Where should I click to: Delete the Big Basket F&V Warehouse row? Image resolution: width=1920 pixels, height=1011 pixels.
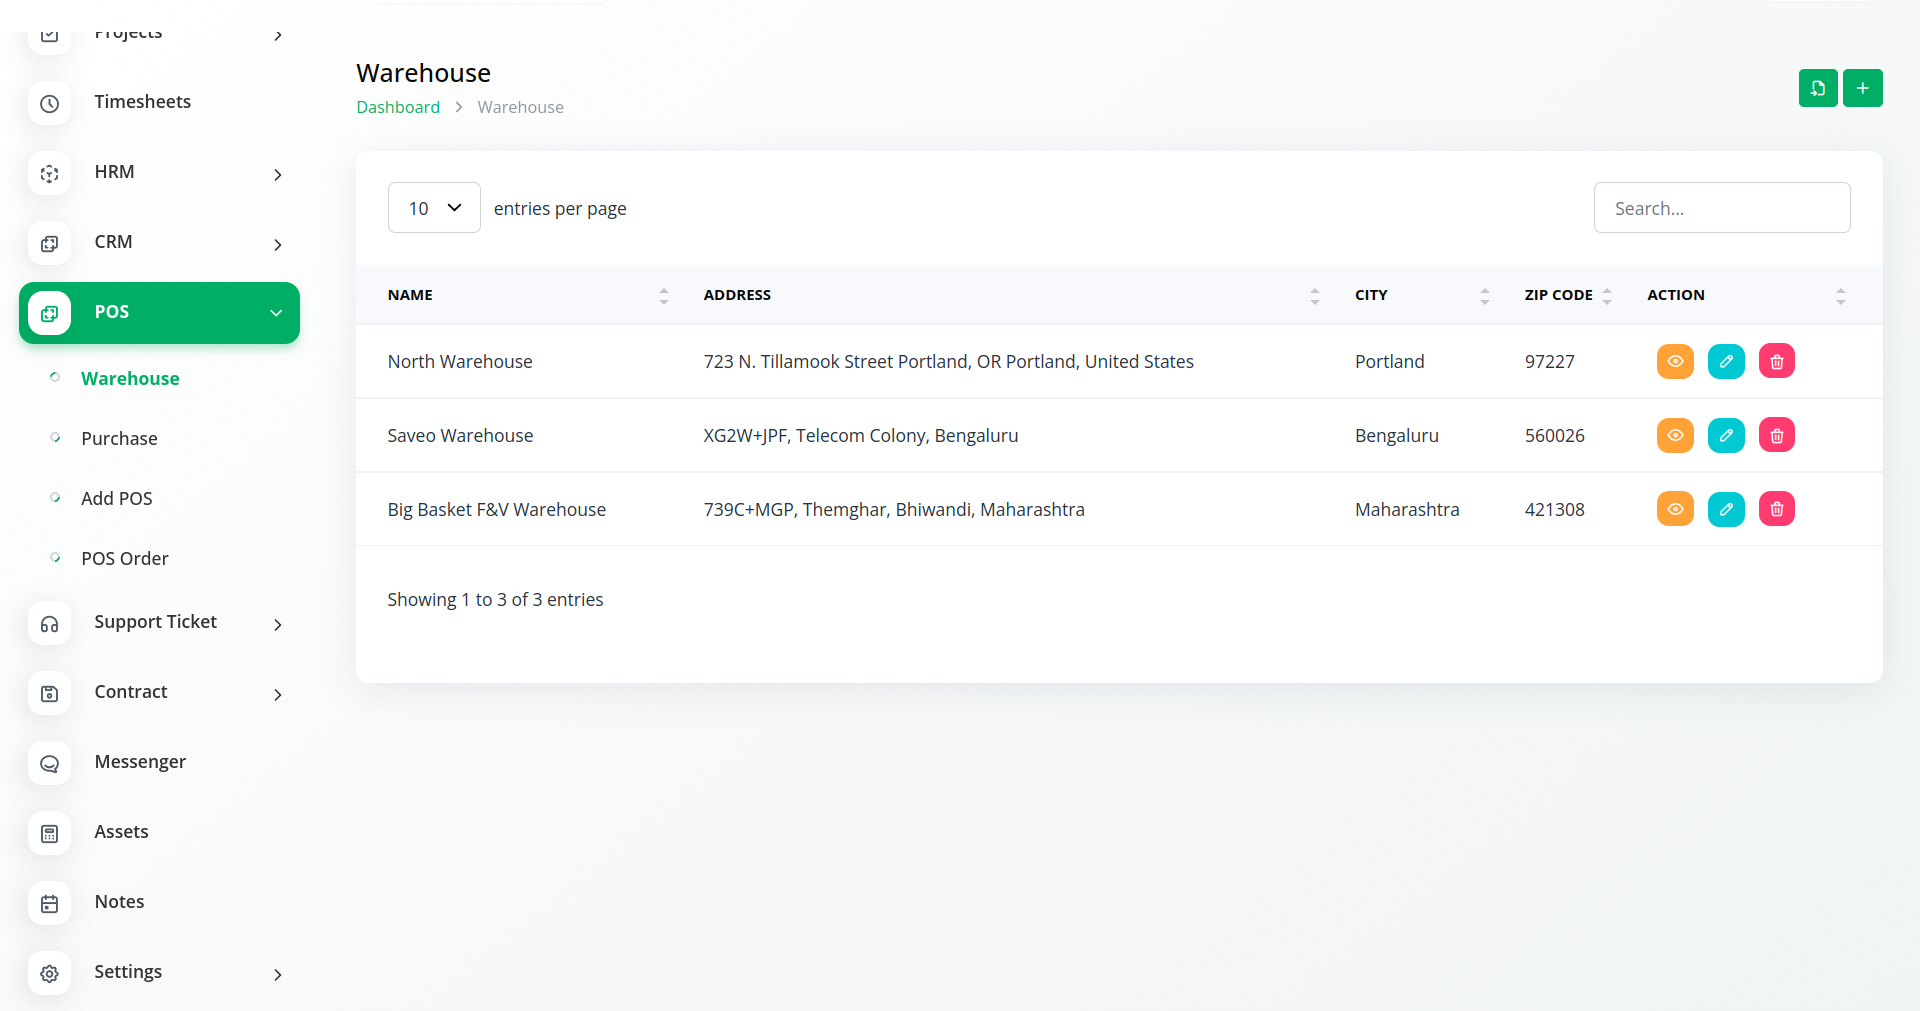1776,509
